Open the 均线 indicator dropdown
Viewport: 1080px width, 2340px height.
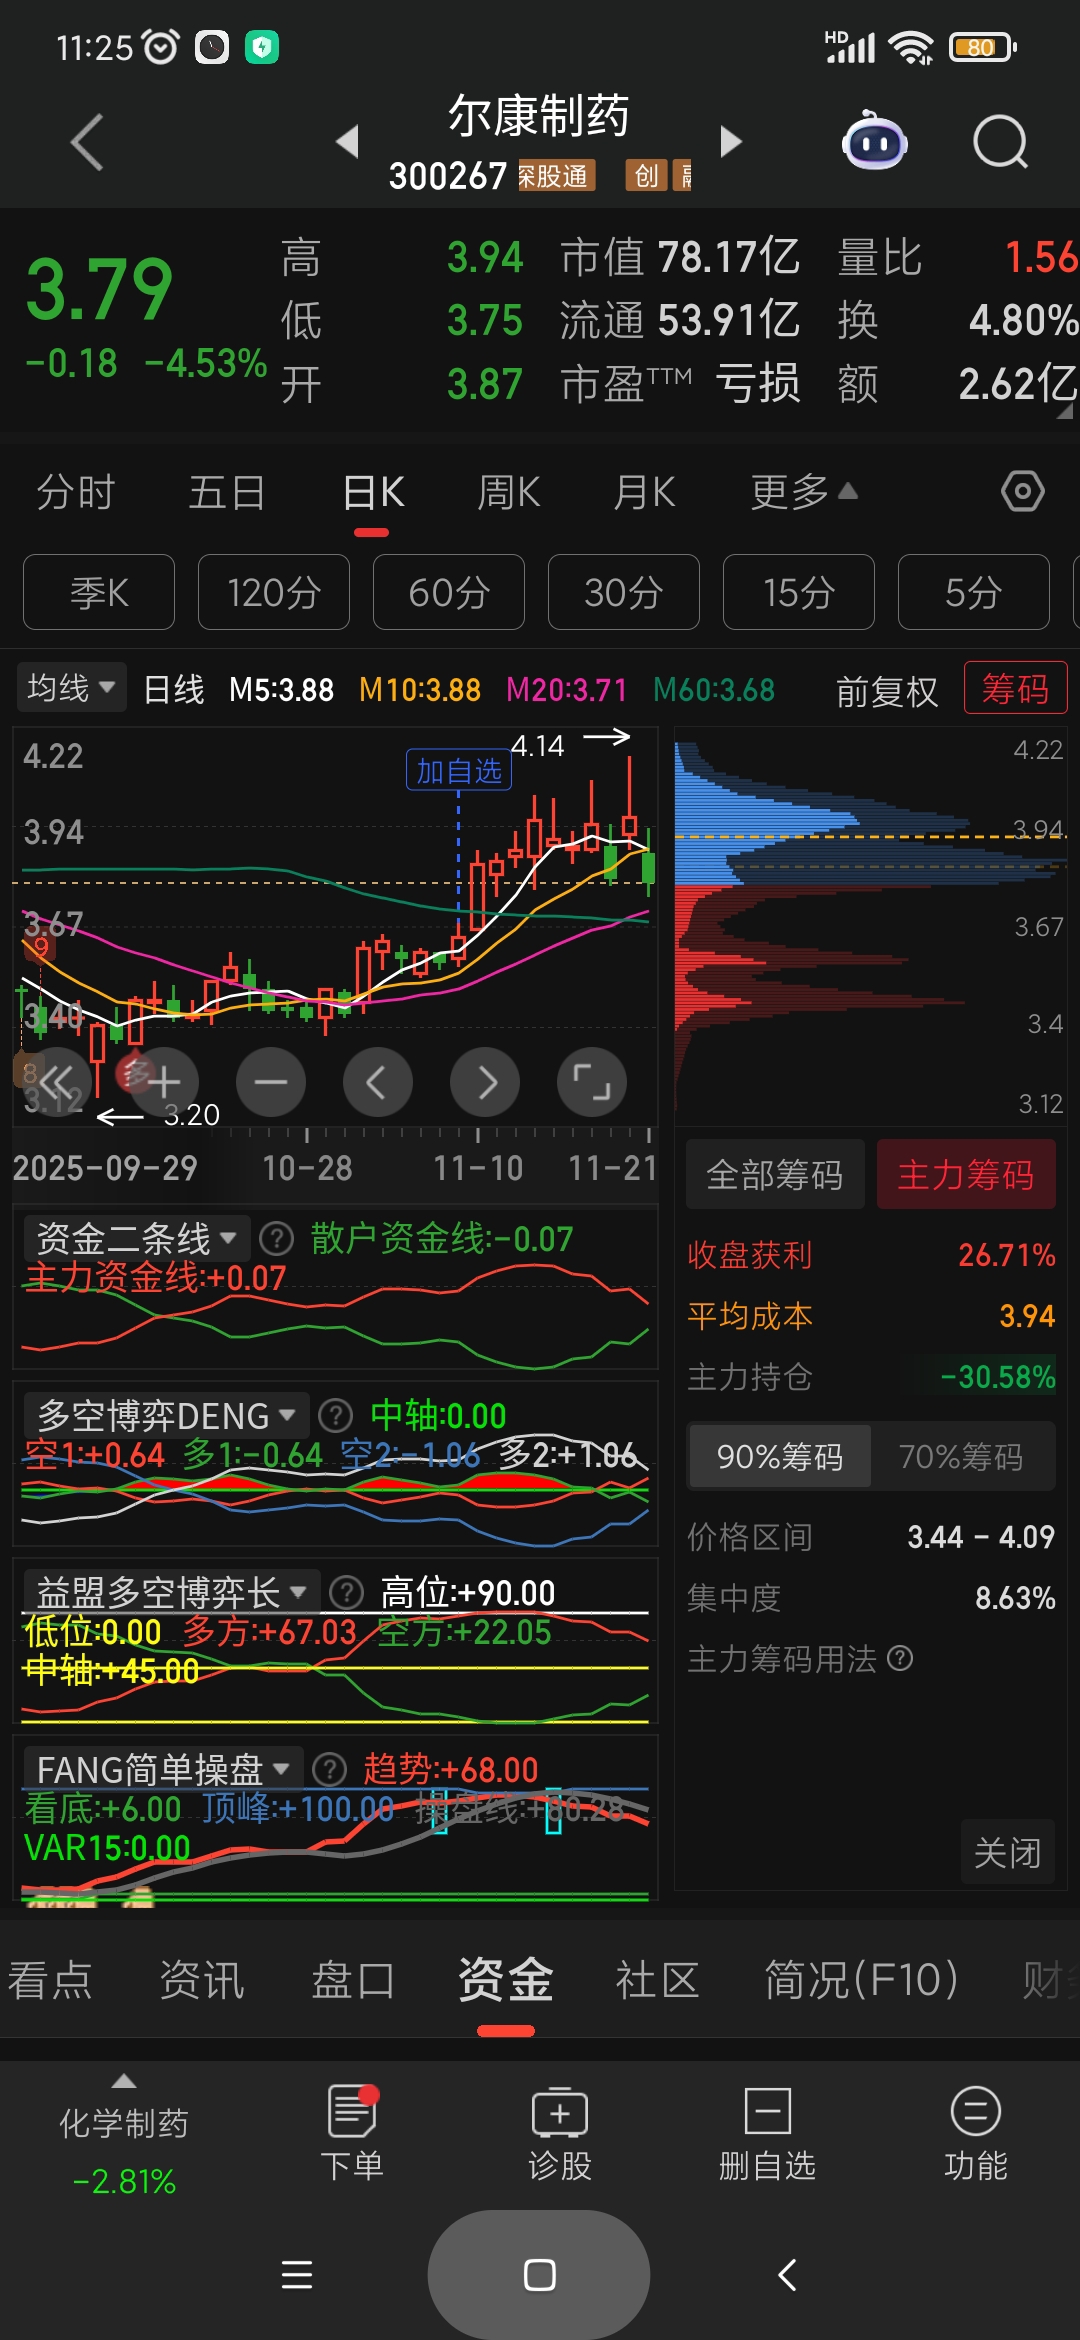point(71,688)
